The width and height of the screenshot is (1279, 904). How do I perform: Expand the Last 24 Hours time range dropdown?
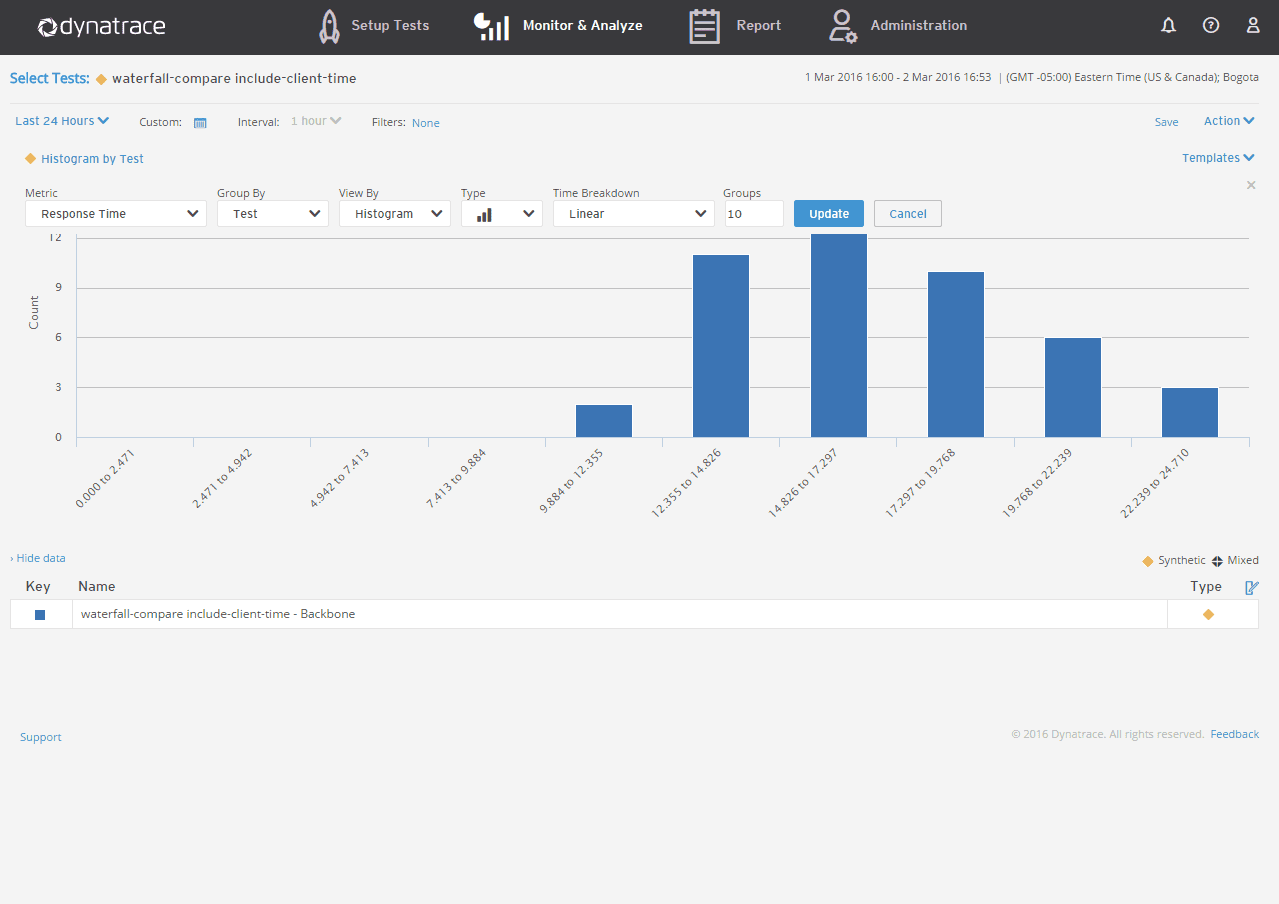(62, 121)
